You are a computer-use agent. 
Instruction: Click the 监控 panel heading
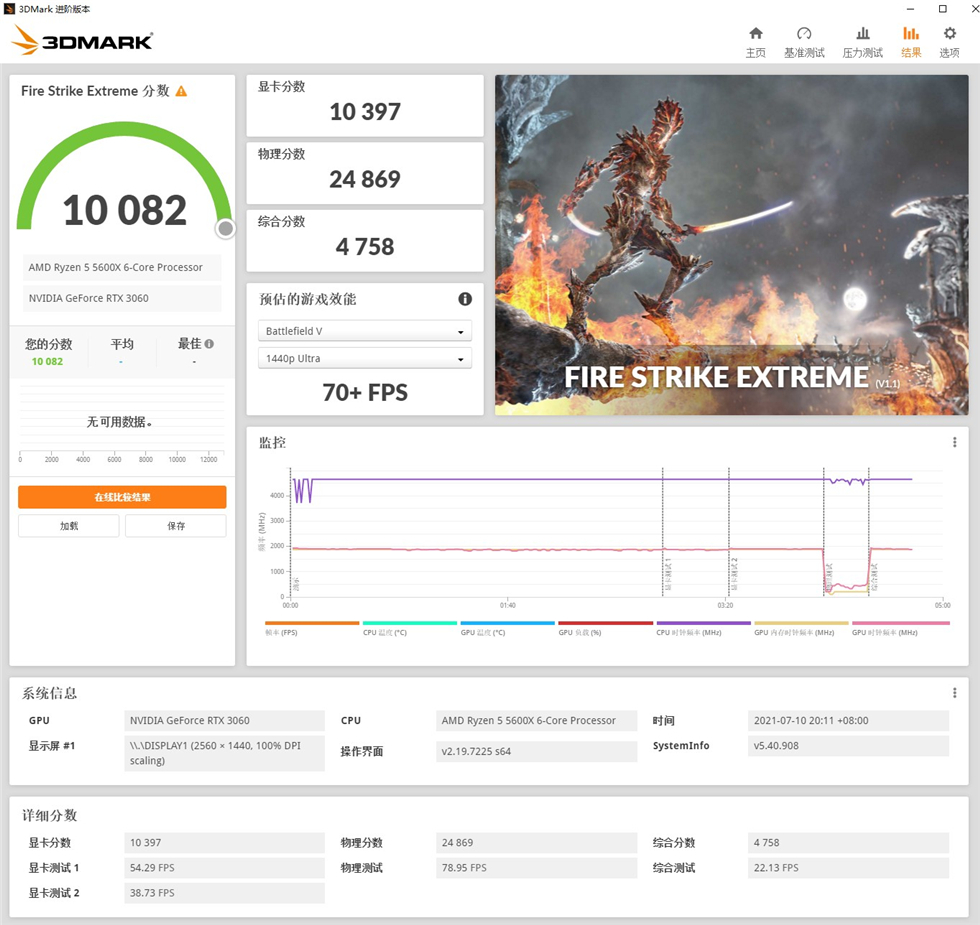pos(272,442)
